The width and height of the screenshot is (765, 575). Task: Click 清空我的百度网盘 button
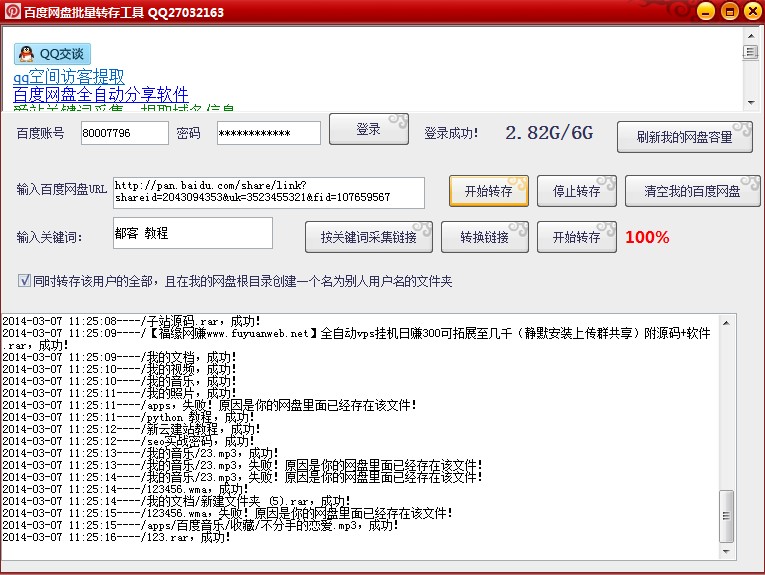(x=692, y=191)
